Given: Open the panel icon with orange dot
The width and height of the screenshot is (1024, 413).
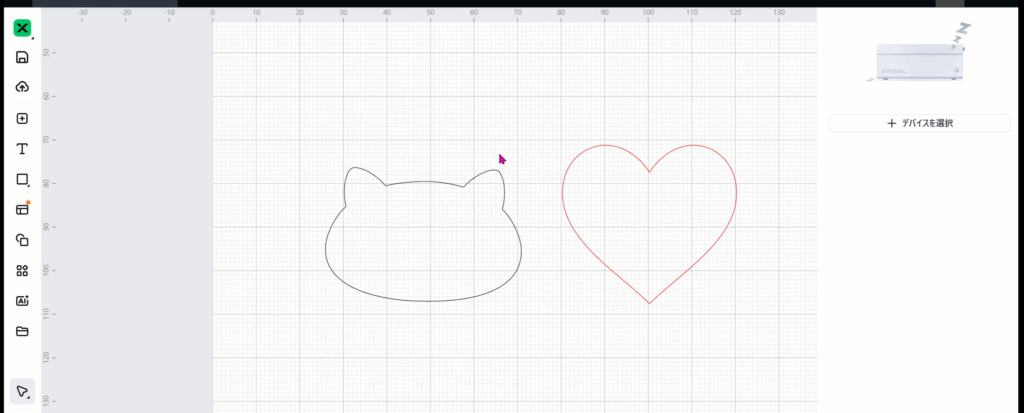Looking at the screenshot, I should click(22, 209).
